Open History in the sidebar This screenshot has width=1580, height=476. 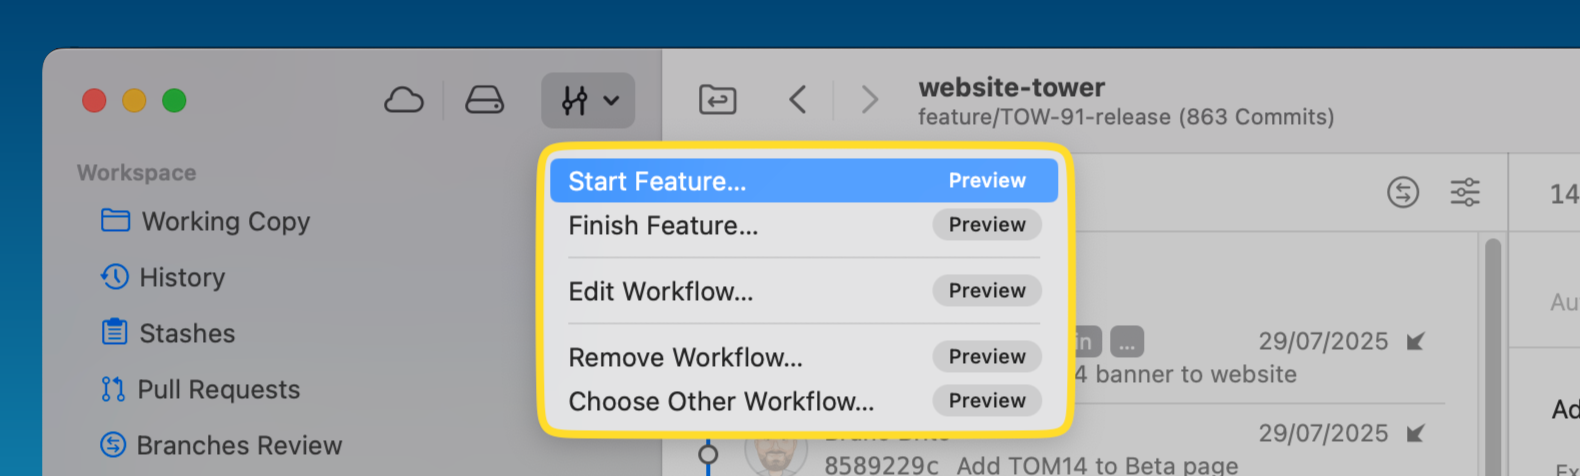[182, 277]
